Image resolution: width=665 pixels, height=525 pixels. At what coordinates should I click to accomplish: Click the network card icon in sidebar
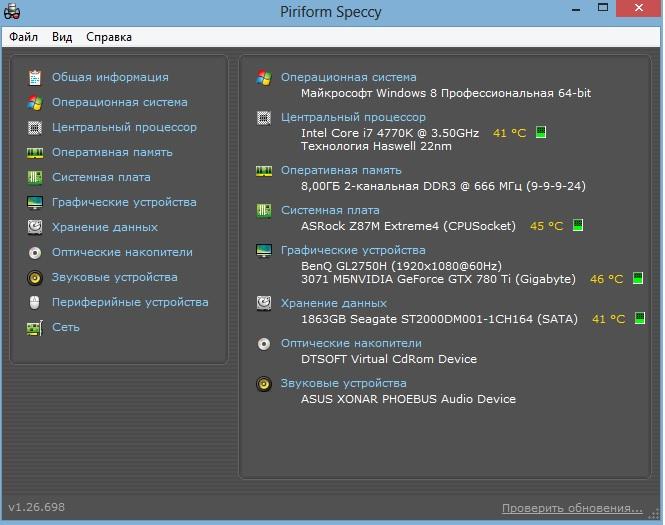pyautogui.click(x=35, y=328)
